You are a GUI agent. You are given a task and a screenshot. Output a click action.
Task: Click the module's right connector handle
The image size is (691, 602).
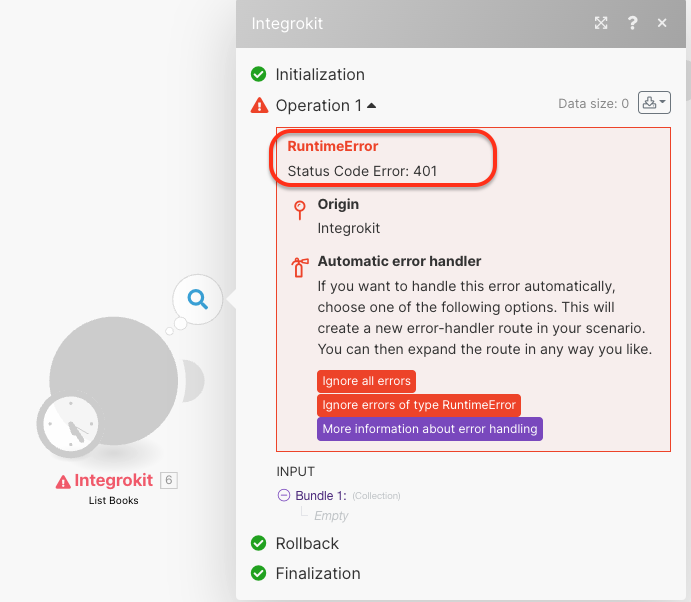[x=194, y=380]
